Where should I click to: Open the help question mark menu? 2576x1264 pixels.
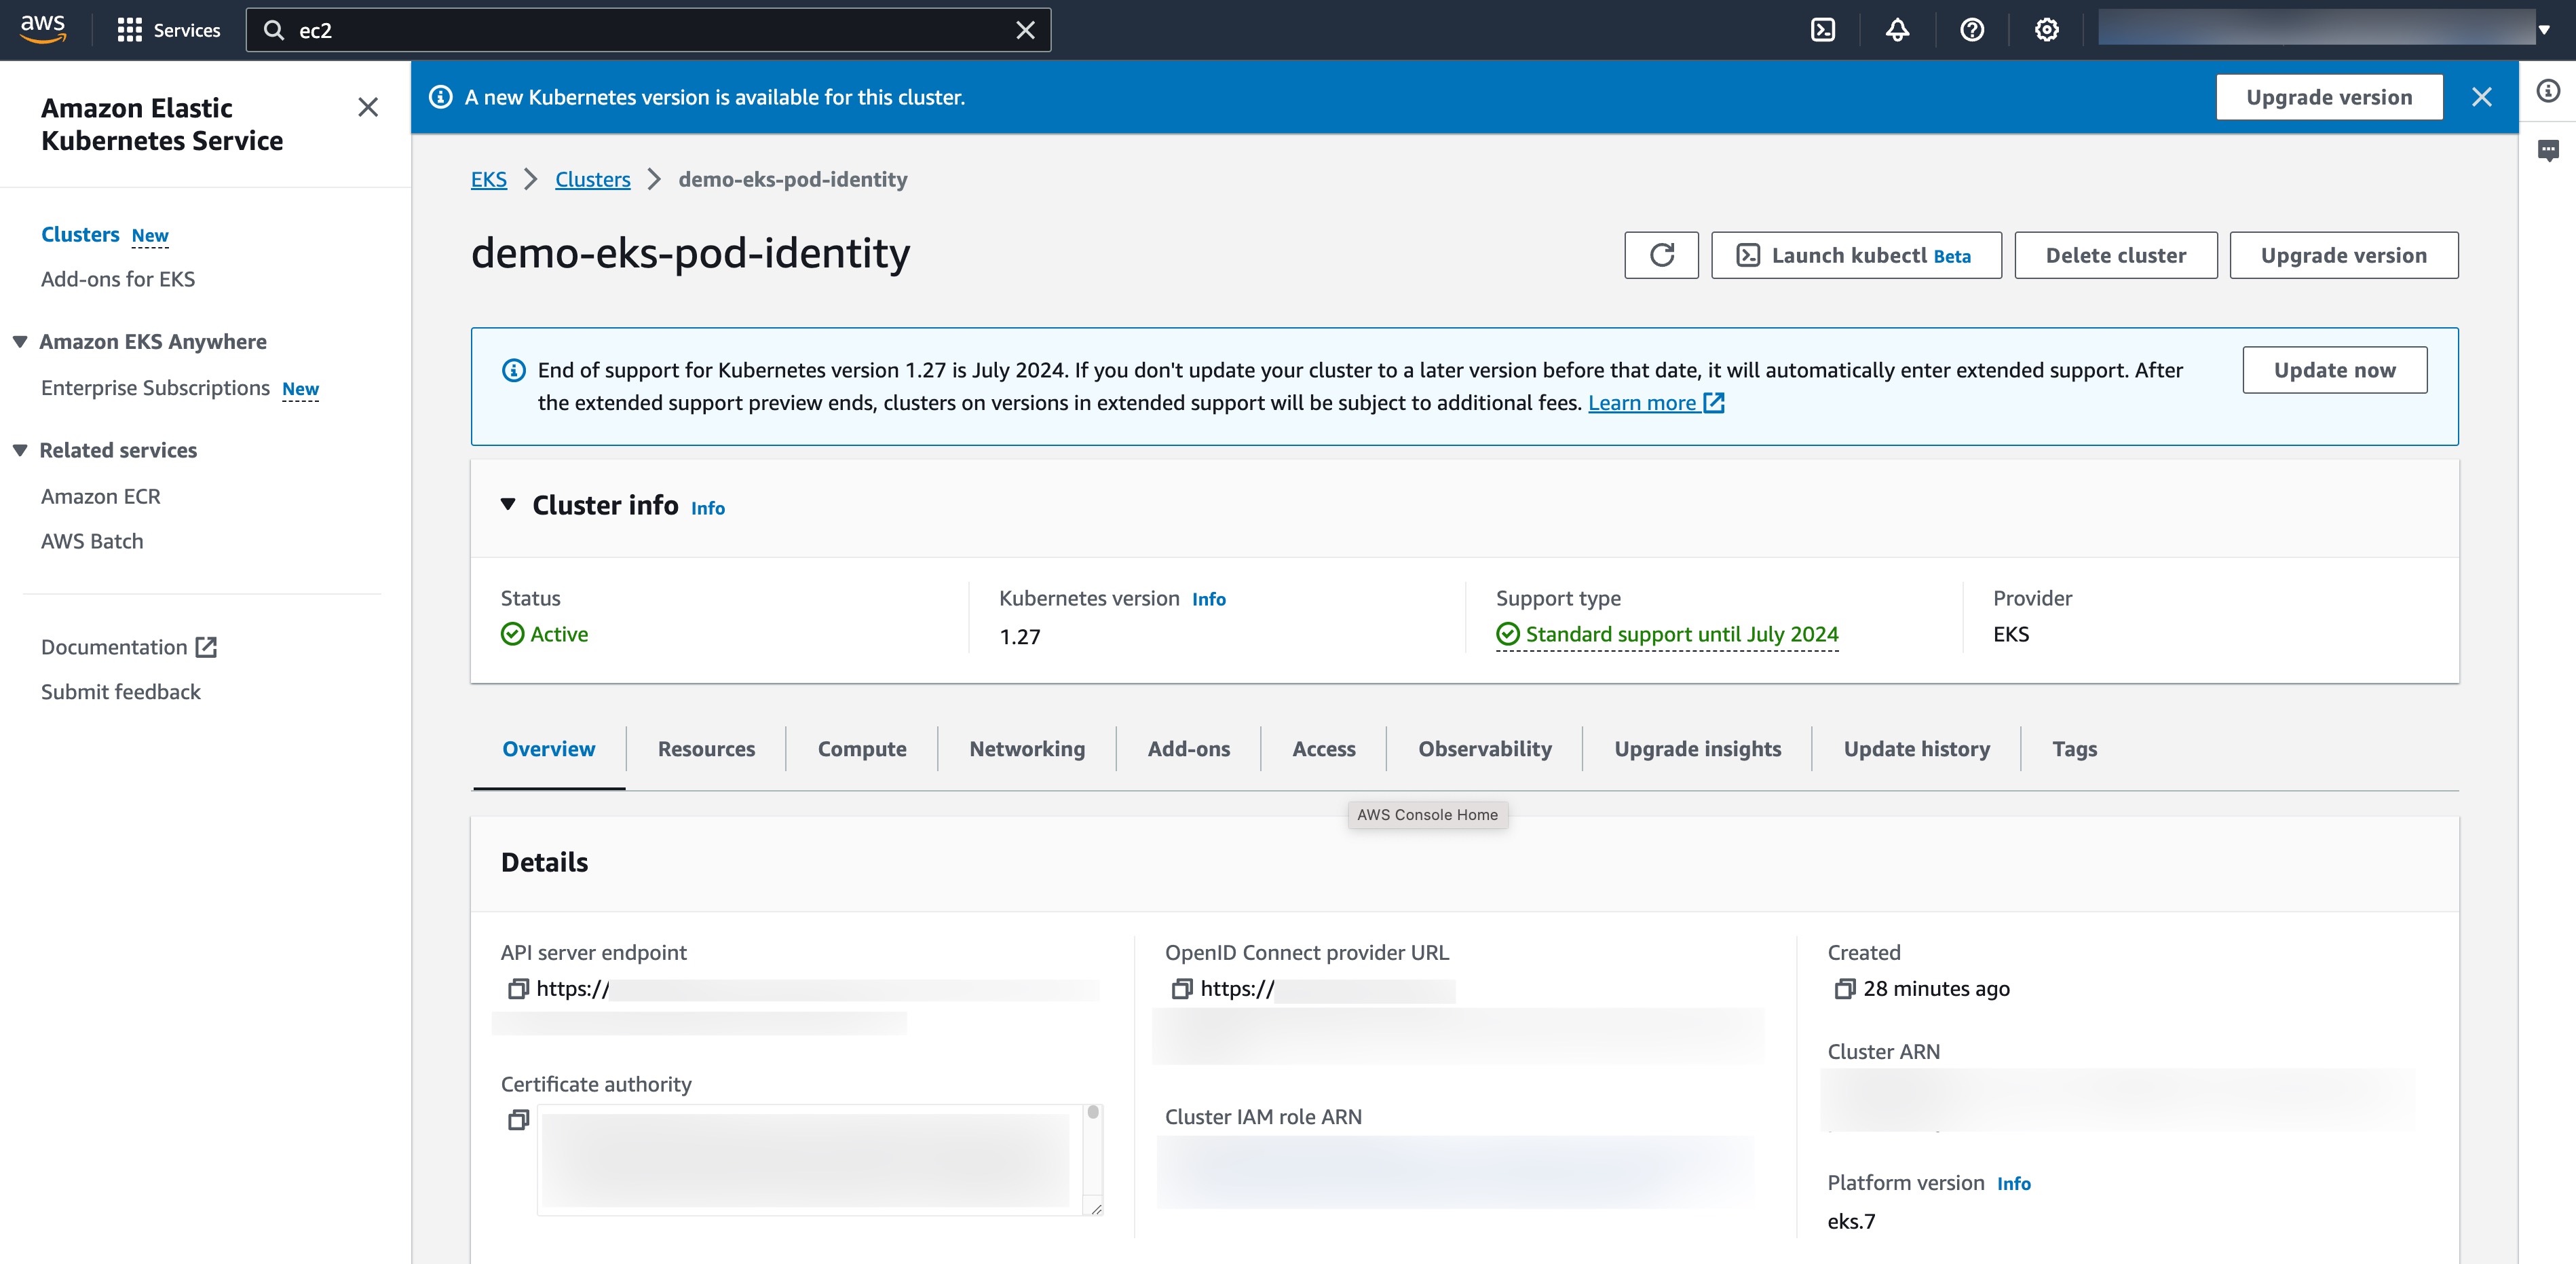(1972, 30)
